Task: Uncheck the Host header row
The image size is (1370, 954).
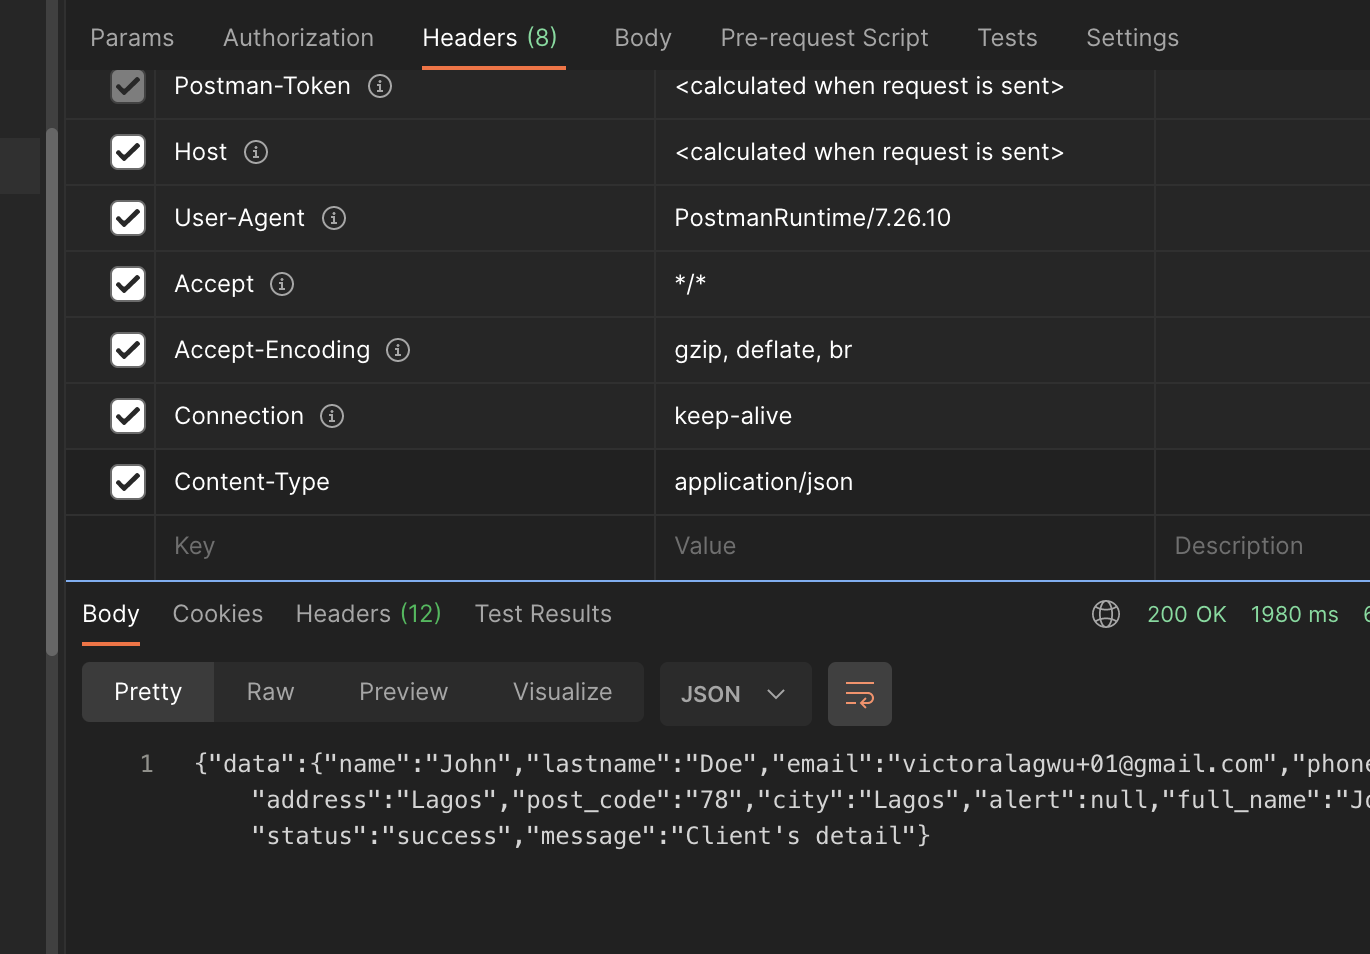Action: tap(128, 152)
